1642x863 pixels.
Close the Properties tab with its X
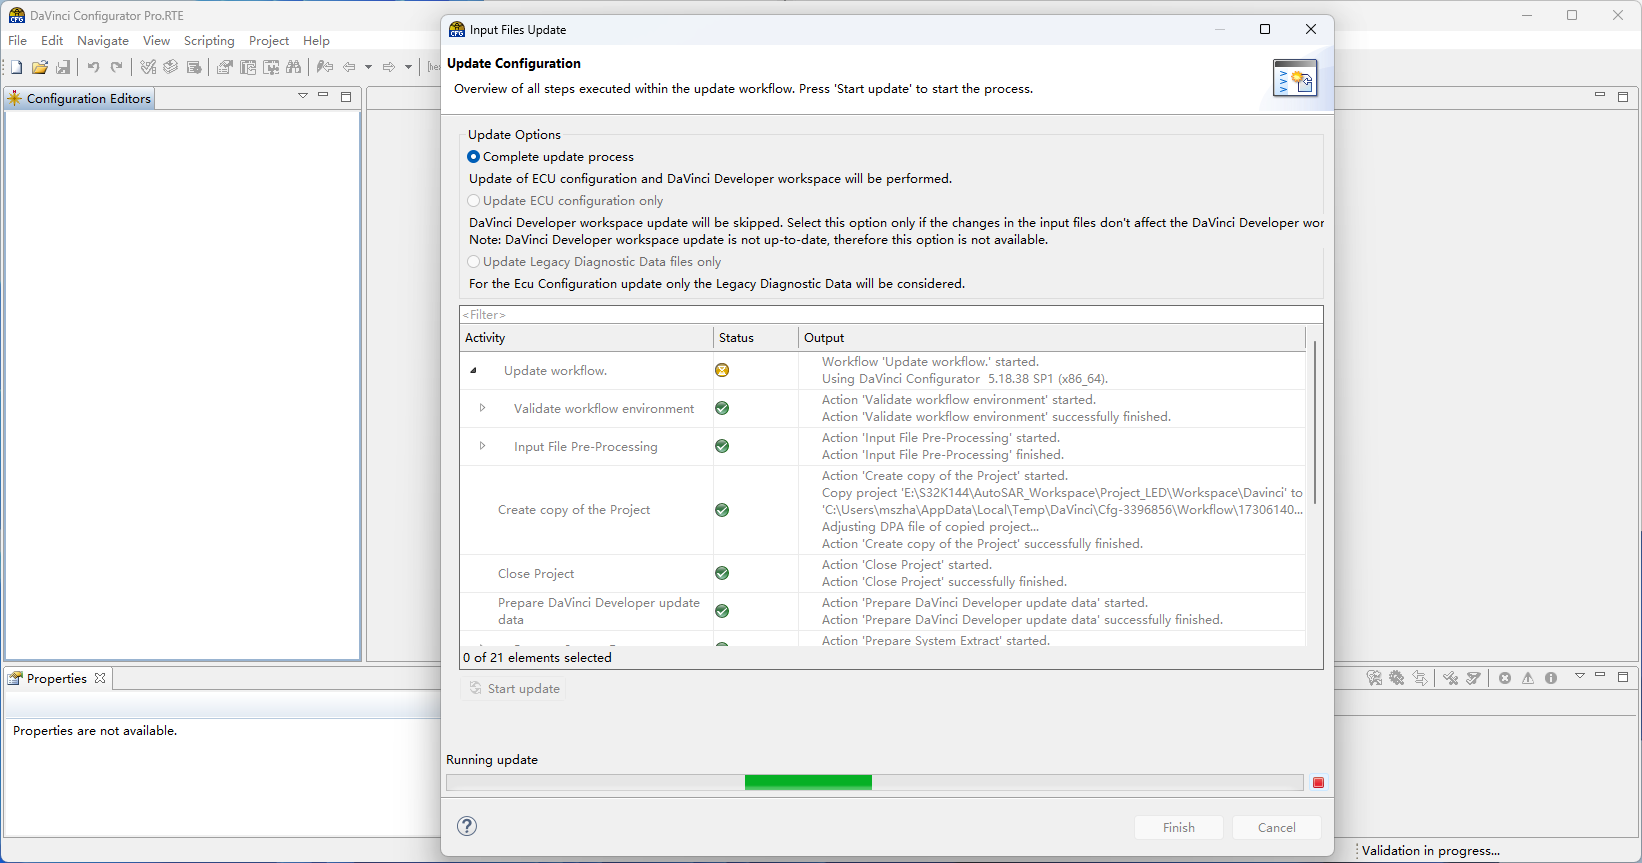coord(100,678)
